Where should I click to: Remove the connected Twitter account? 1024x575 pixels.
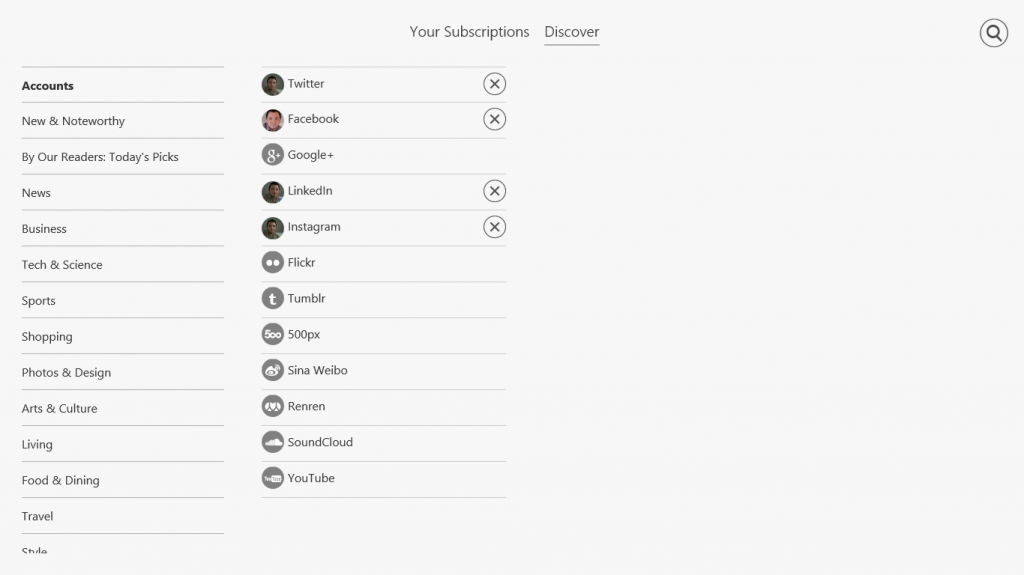[494, 84]
